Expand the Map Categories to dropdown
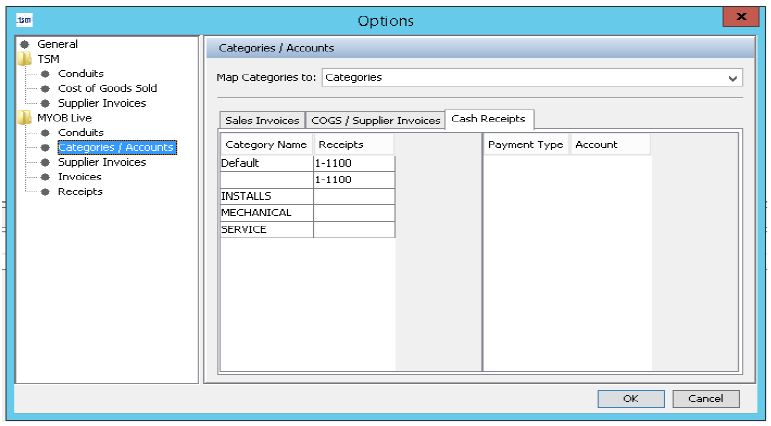Screen dimensions: 771x426 point(734,78)
